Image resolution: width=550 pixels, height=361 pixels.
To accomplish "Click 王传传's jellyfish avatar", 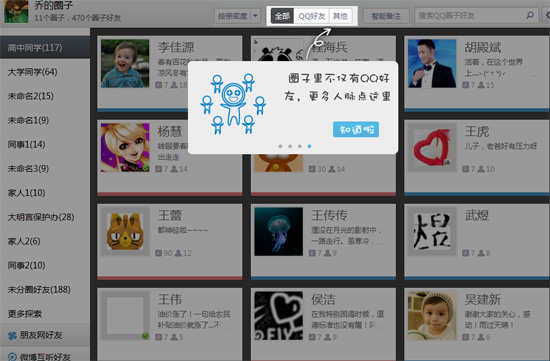I will coord(279,232).
